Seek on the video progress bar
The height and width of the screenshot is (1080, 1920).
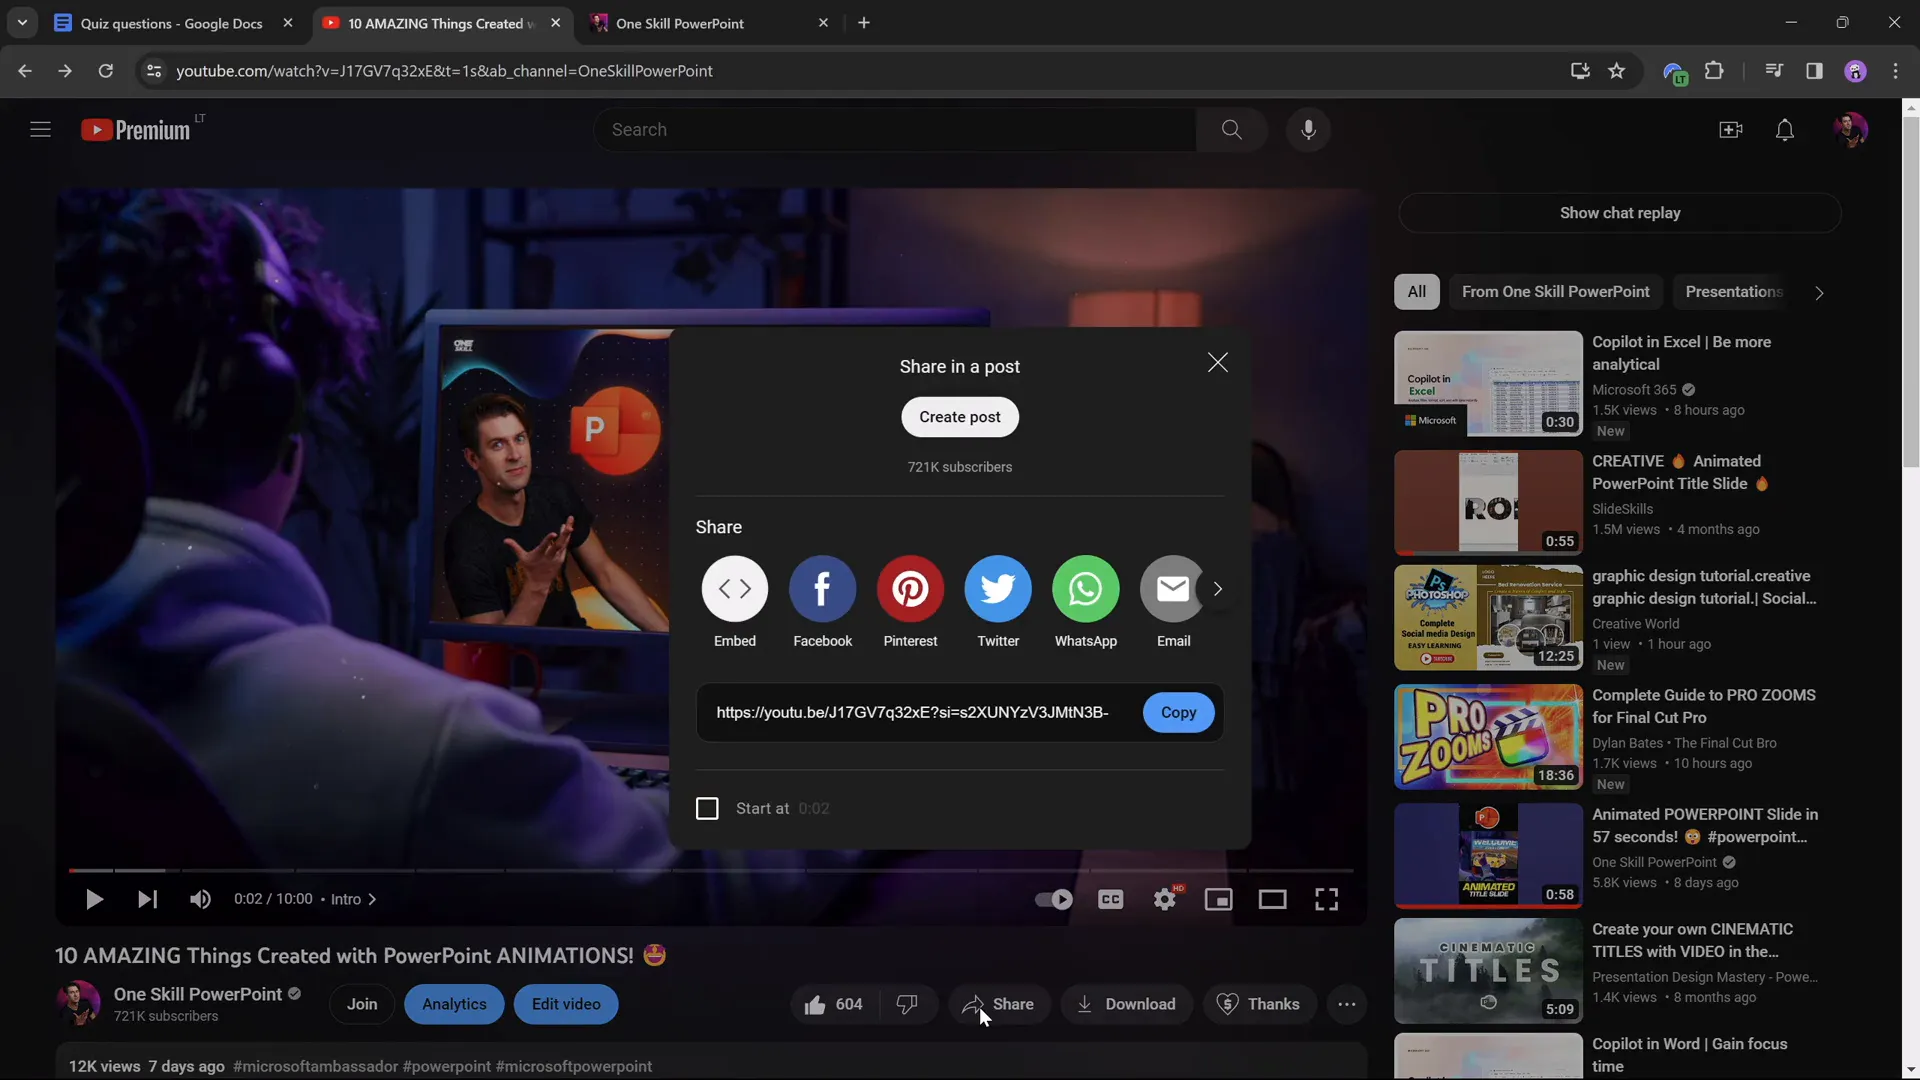click(x=711, y=870)
